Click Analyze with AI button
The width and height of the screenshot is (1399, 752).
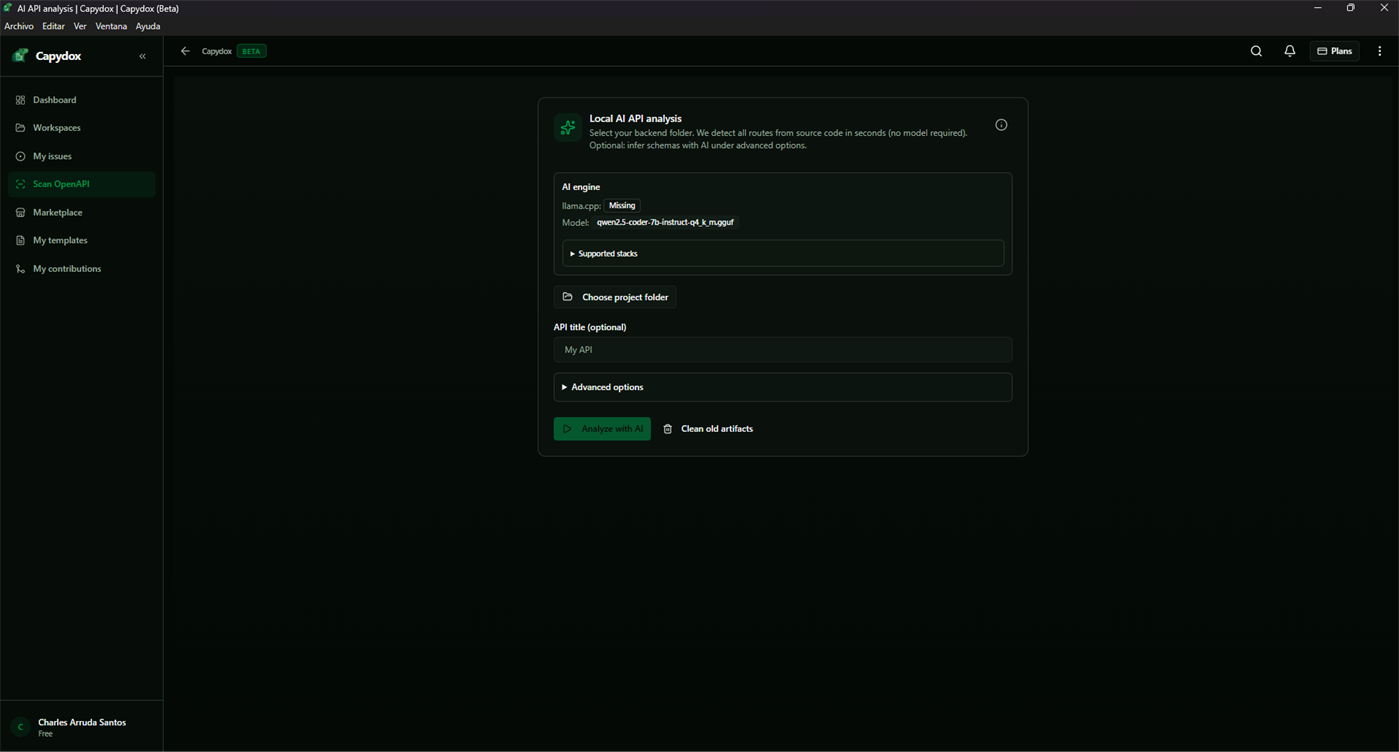[602, 429]
